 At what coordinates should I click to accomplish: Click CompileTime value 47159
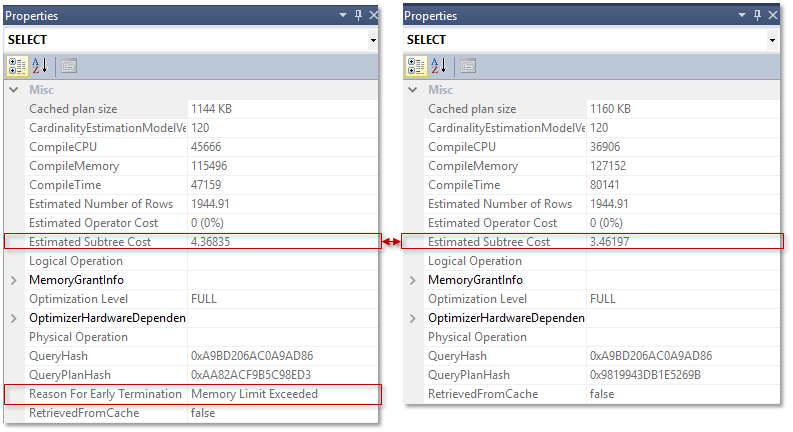point(206,185)
